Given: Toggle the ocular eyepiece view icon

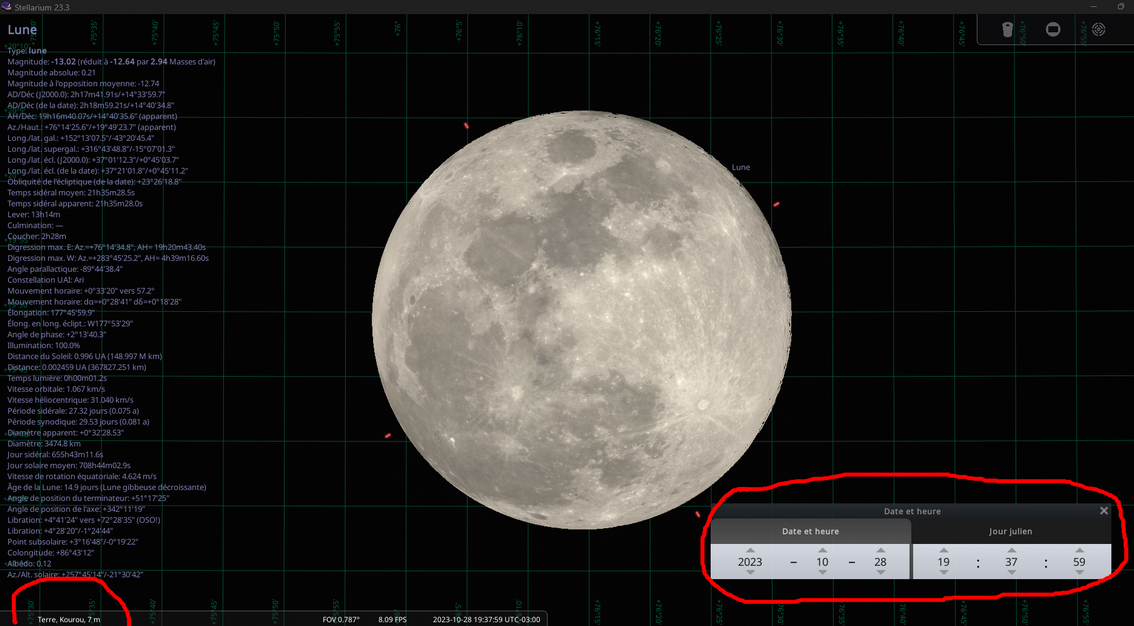Looking at the screenshot, I should [x=1007, y=30].
